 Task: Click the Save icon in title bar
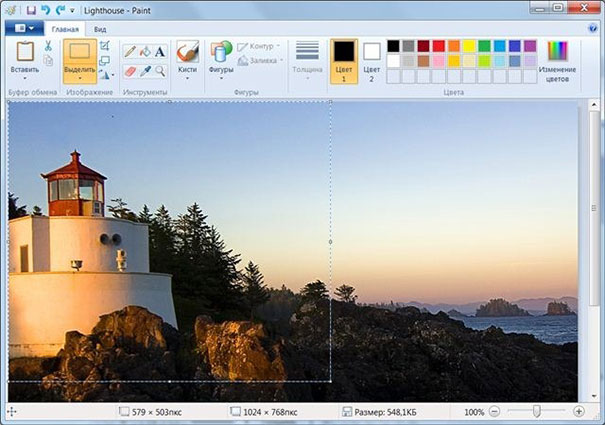pyautogui.click(x=30, y=10)
